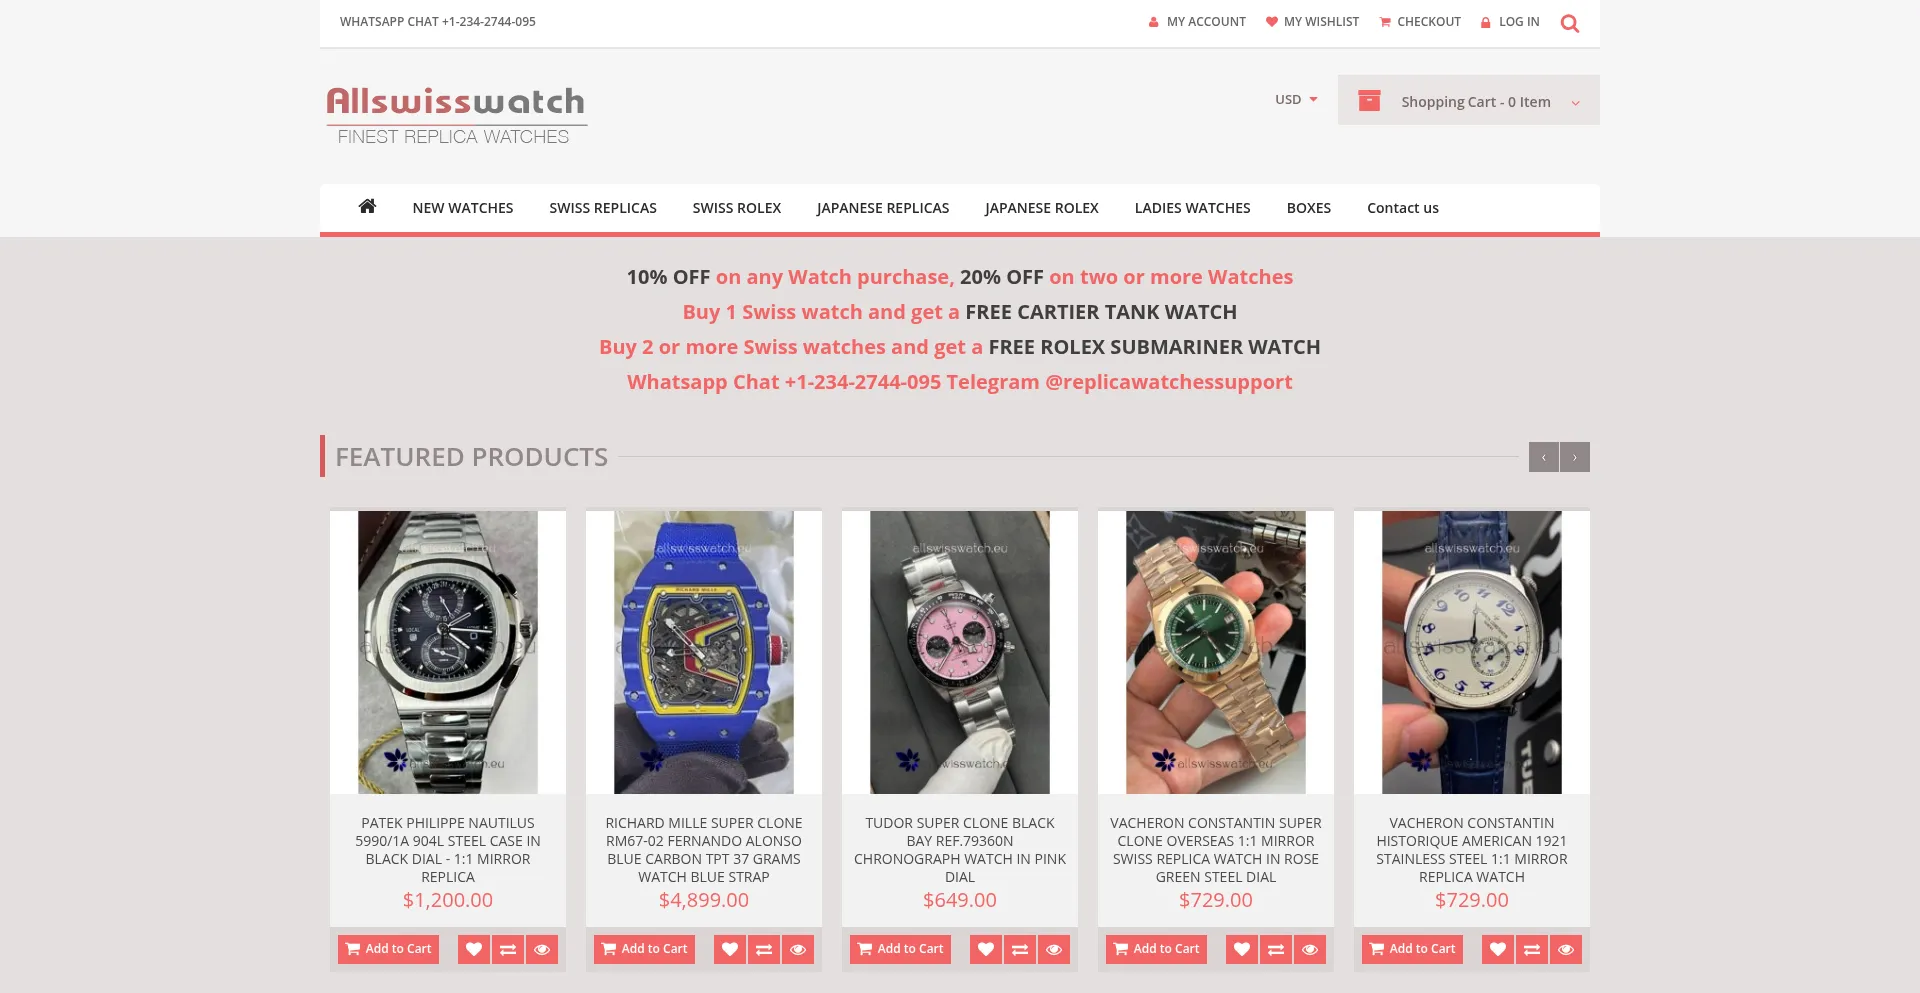
Task: Add Patek Philippe Nautilus to wishlist heart
Action: [x=474, y=949]
